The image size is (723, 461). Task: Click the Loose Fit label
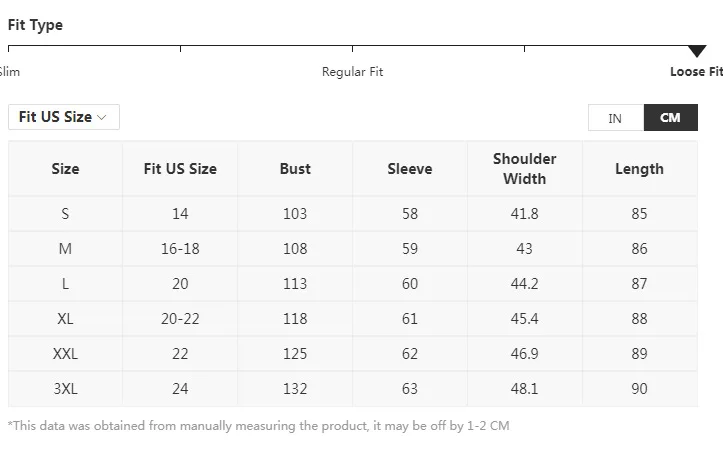(x=696, y=72)
